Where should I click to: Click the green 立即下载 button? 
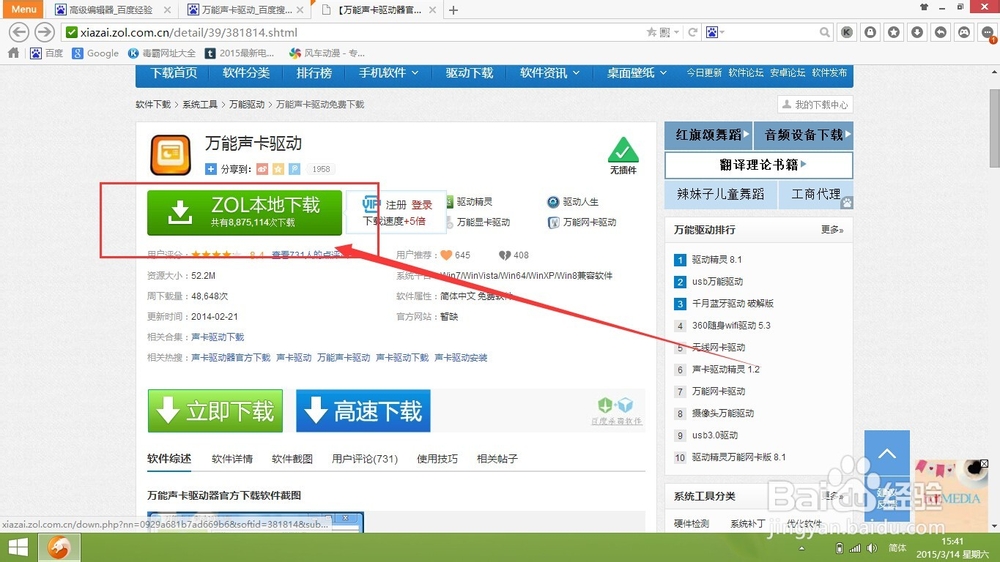215,411
